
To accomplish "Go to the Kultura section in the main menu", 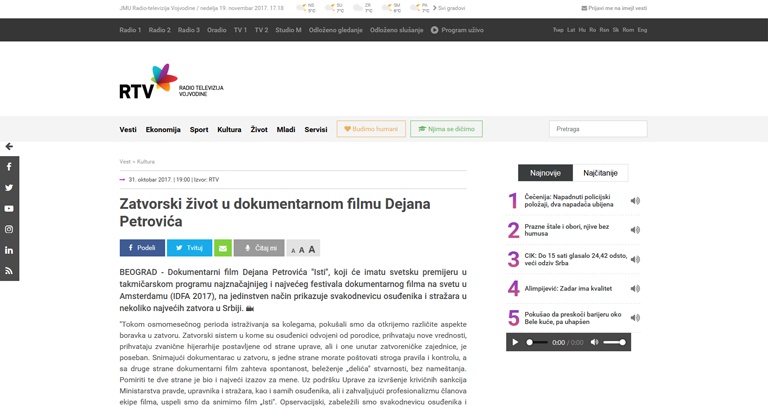I will tap(229, 129).
